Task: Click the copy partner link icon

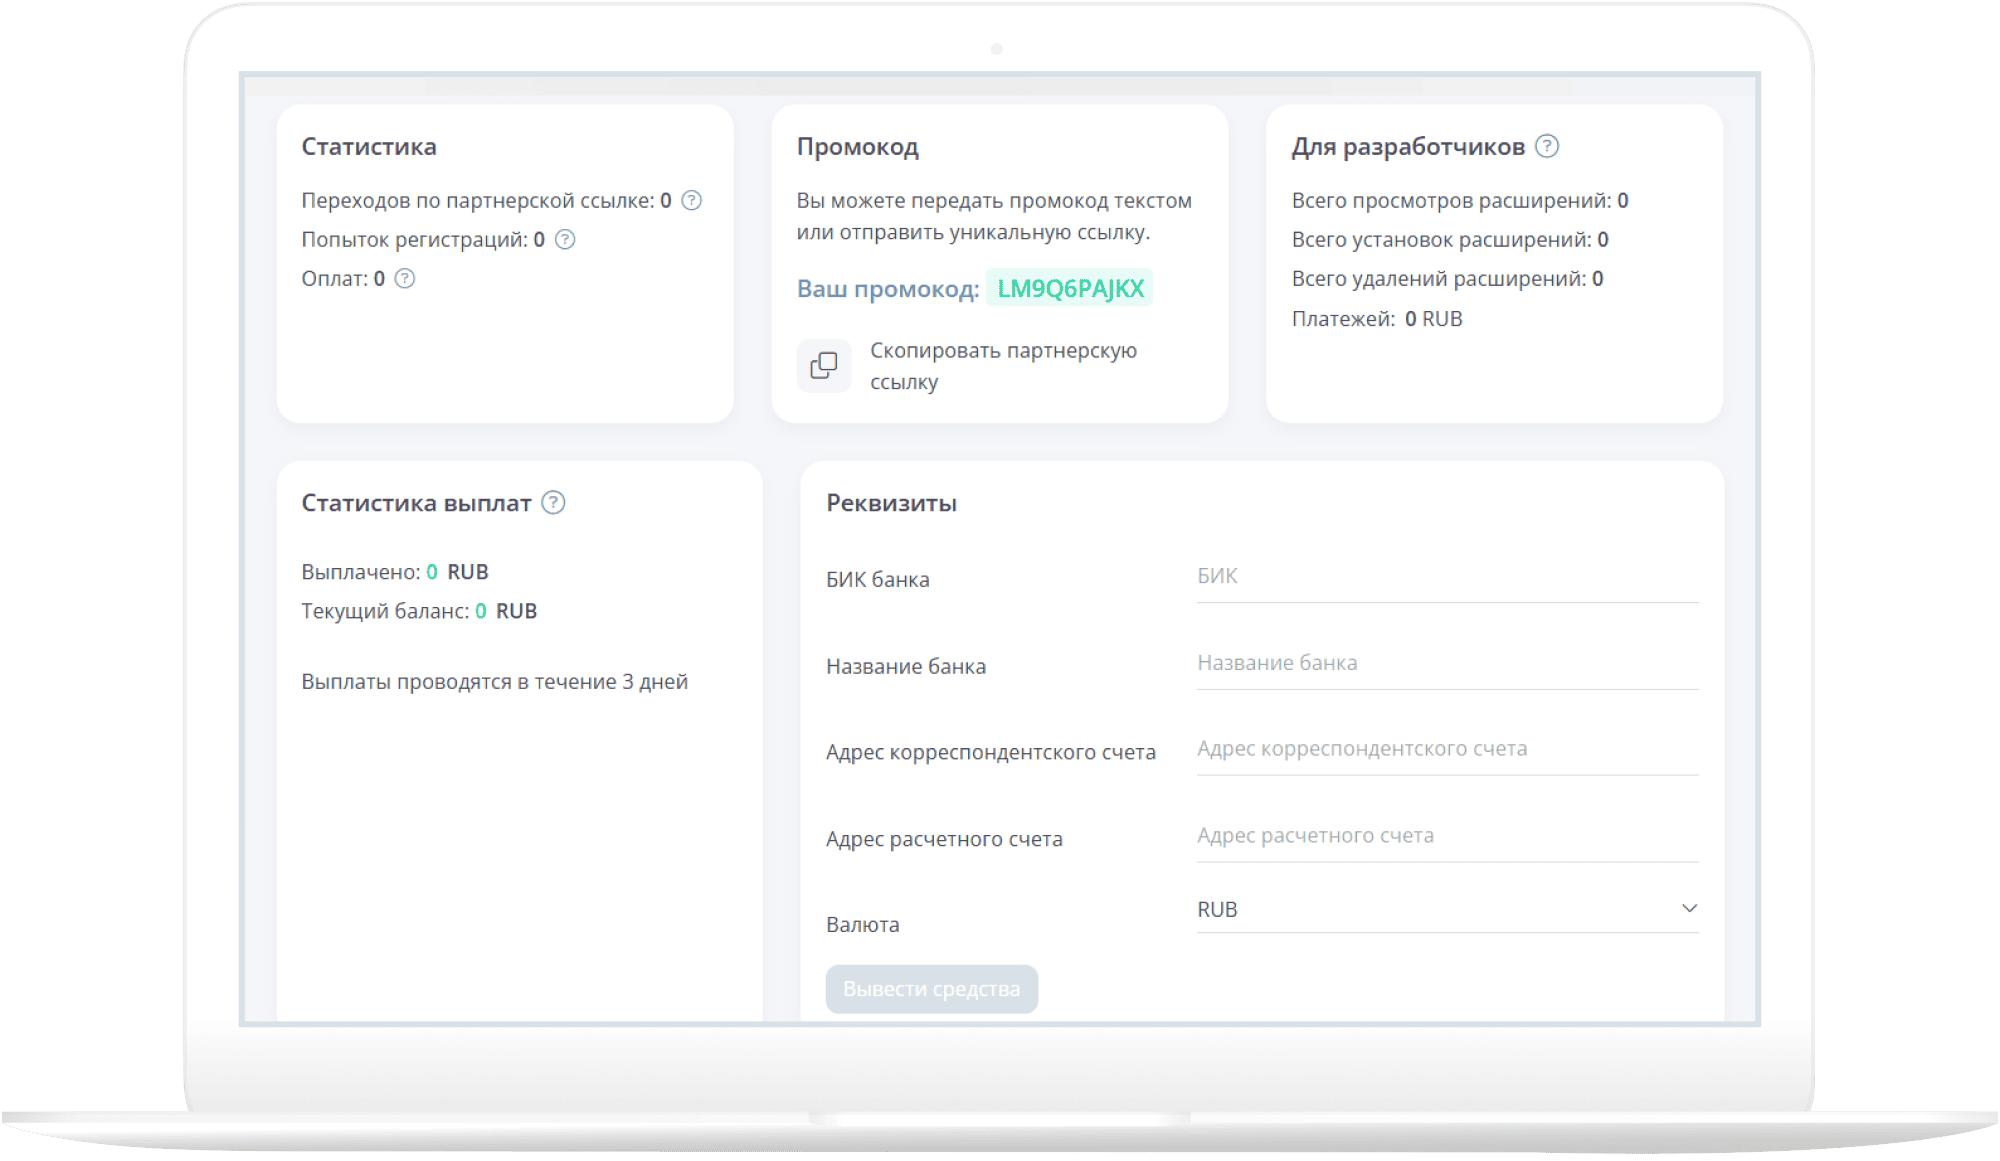Action: tap(824, 365)
